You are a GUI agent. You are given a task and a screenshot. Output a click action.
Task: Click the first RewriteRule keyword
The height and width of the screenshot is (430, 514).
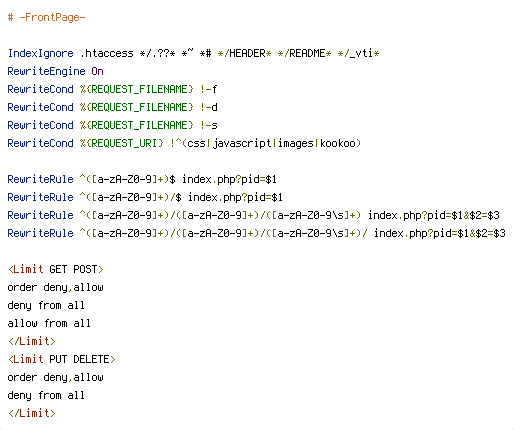[x=40, y=179]
